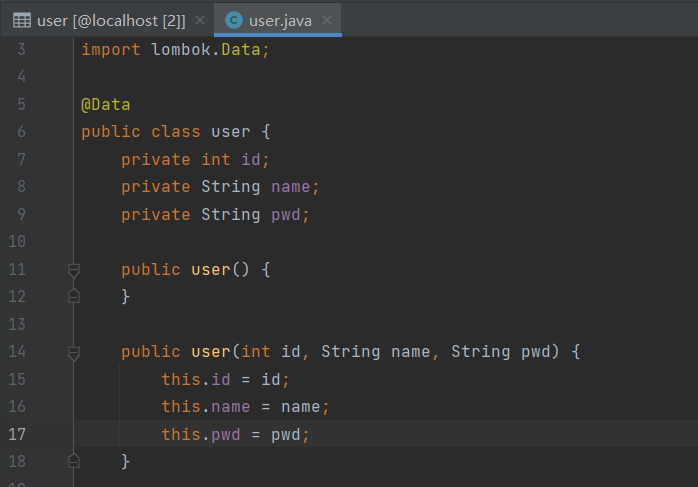This screenshot has height=487, width=698.
Task: Click line number 10 in the gutter
Action: (x=17, y=241)
